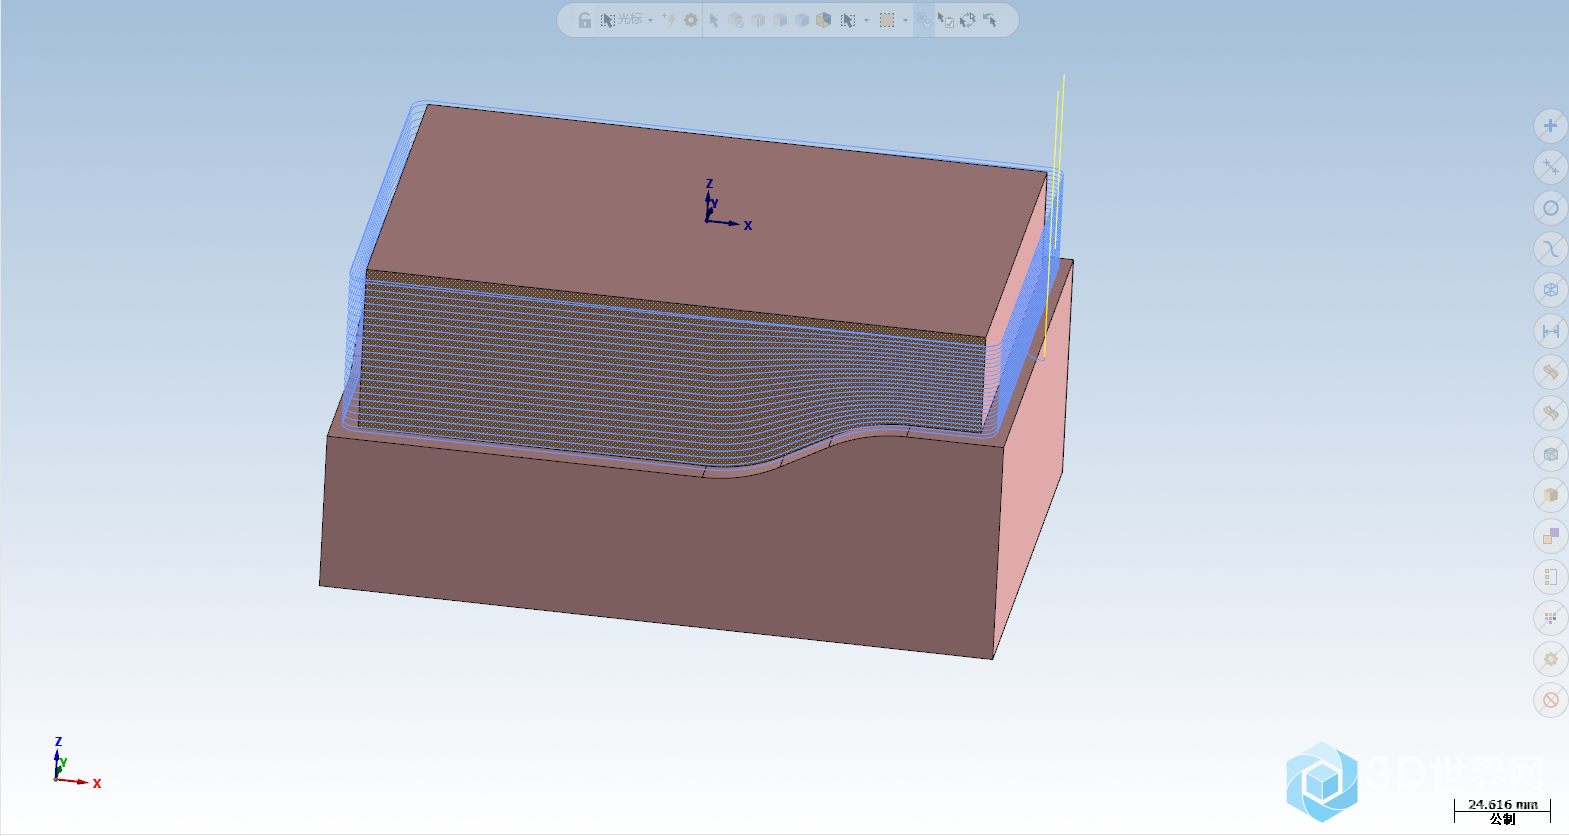1569x836 pixels.
Task: Click the 24.616 mm scale indicator
Action: (x=1502, y=804)
